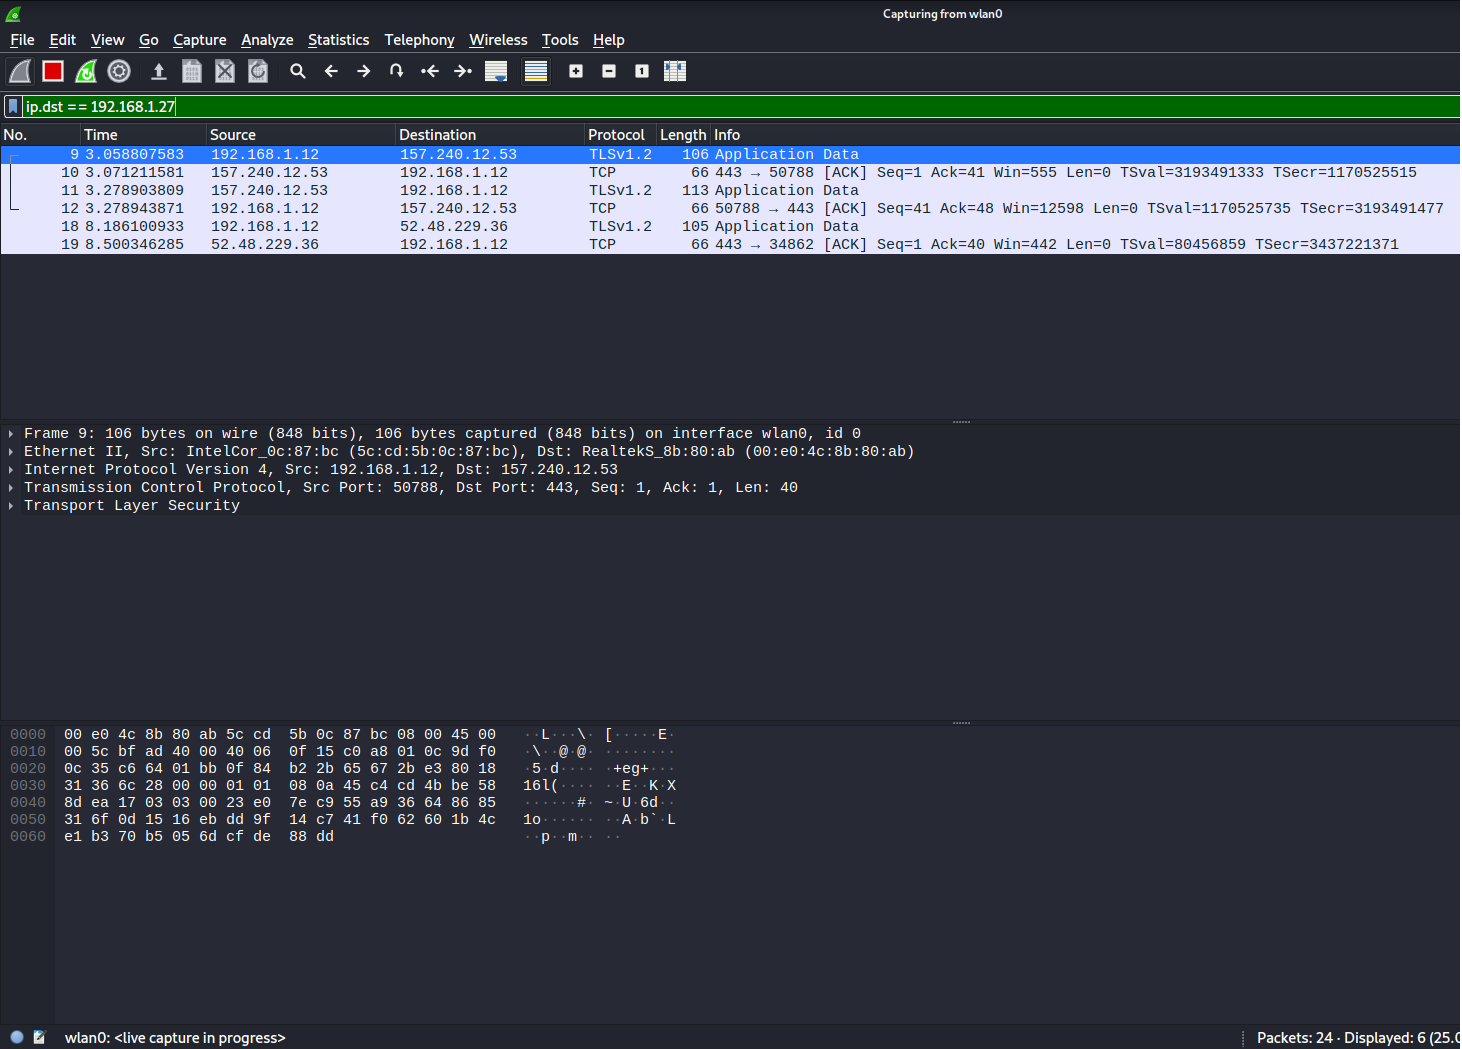
Task: Open the Statistics menu
Action: 338,40
